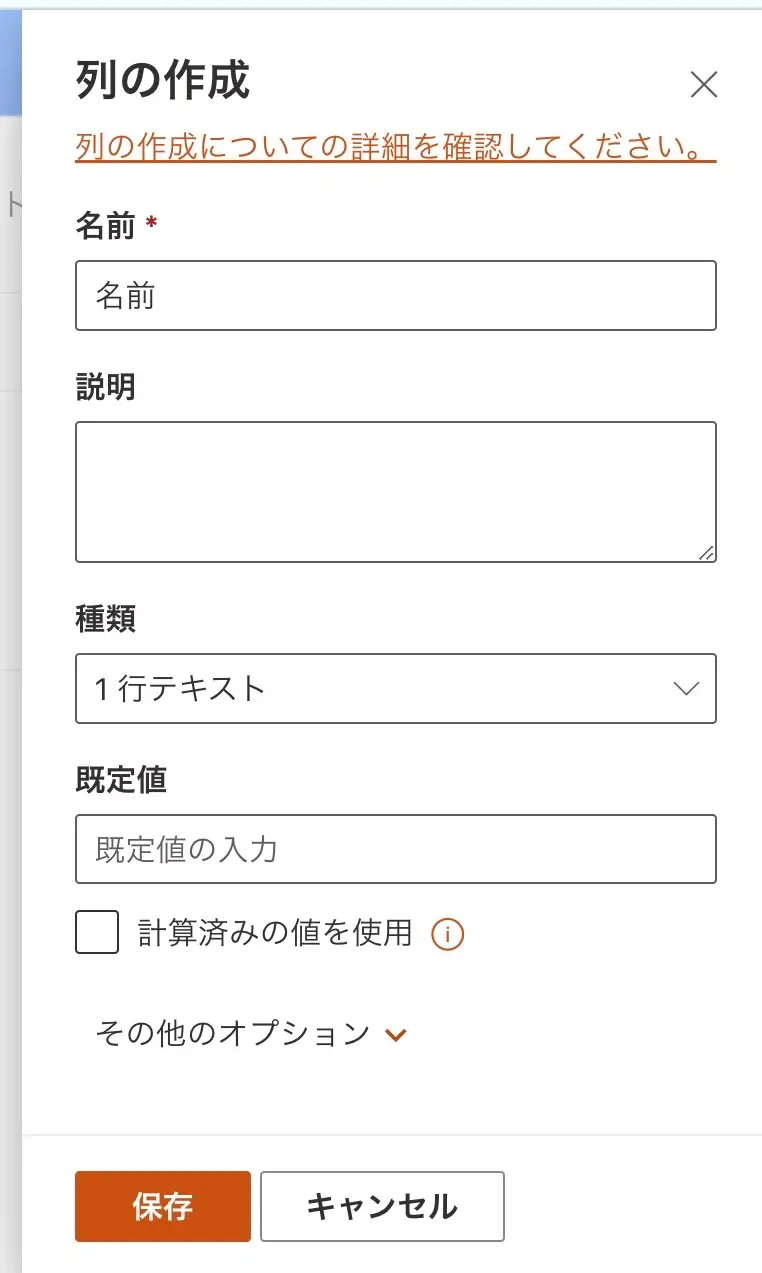This screenshot has height=1273, width=762.
Task: Close the 列の作成 panel with the X
Action: pyautogui.click(x=704, y=85)
